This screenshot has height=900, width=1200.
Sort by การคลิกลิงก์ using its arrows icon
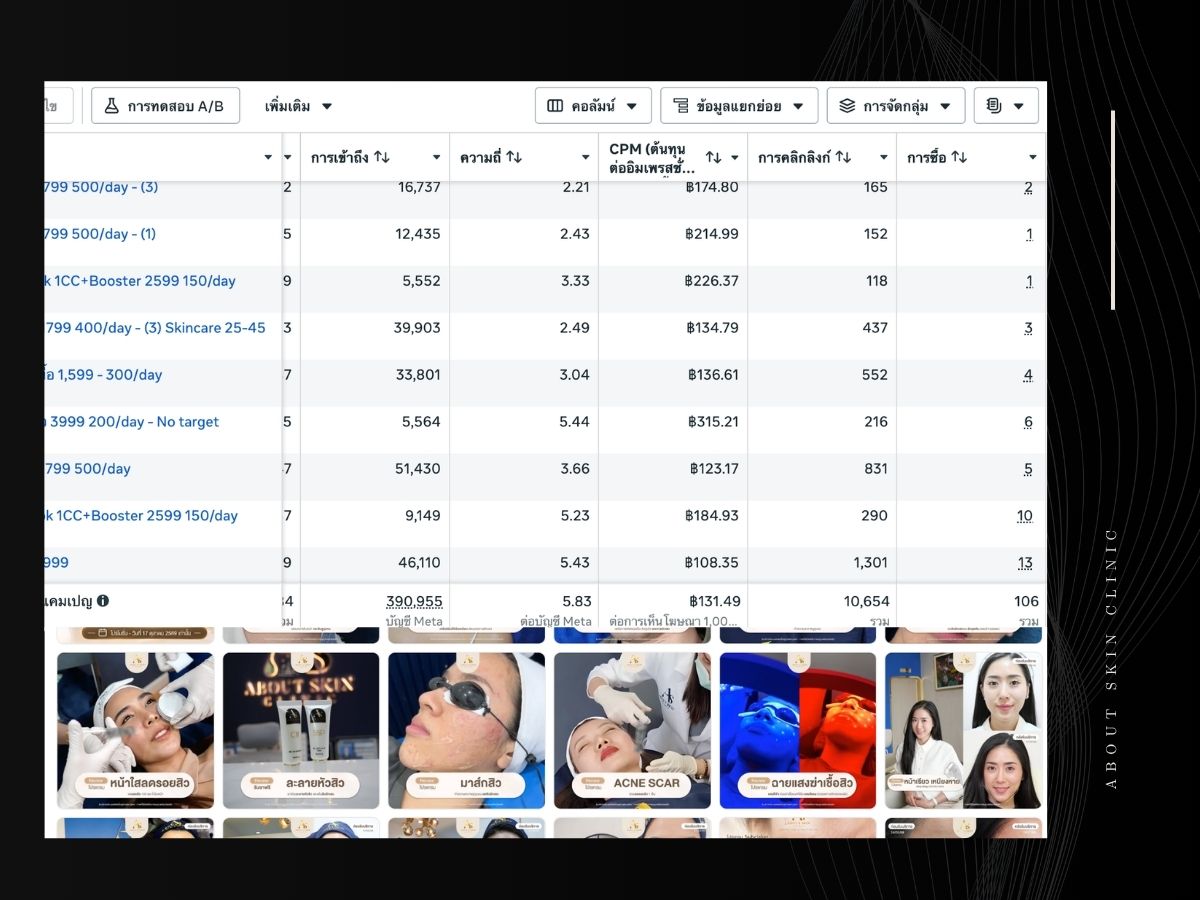[x=843, y=157]
